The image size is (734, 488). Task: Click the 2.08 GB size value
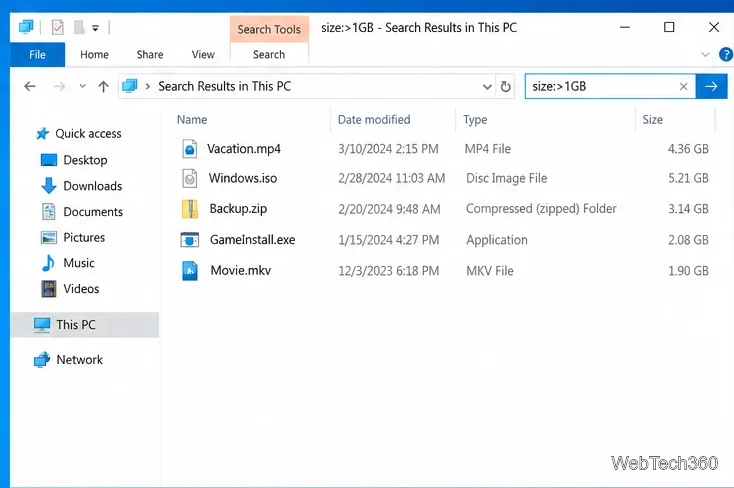pos(688,240)
